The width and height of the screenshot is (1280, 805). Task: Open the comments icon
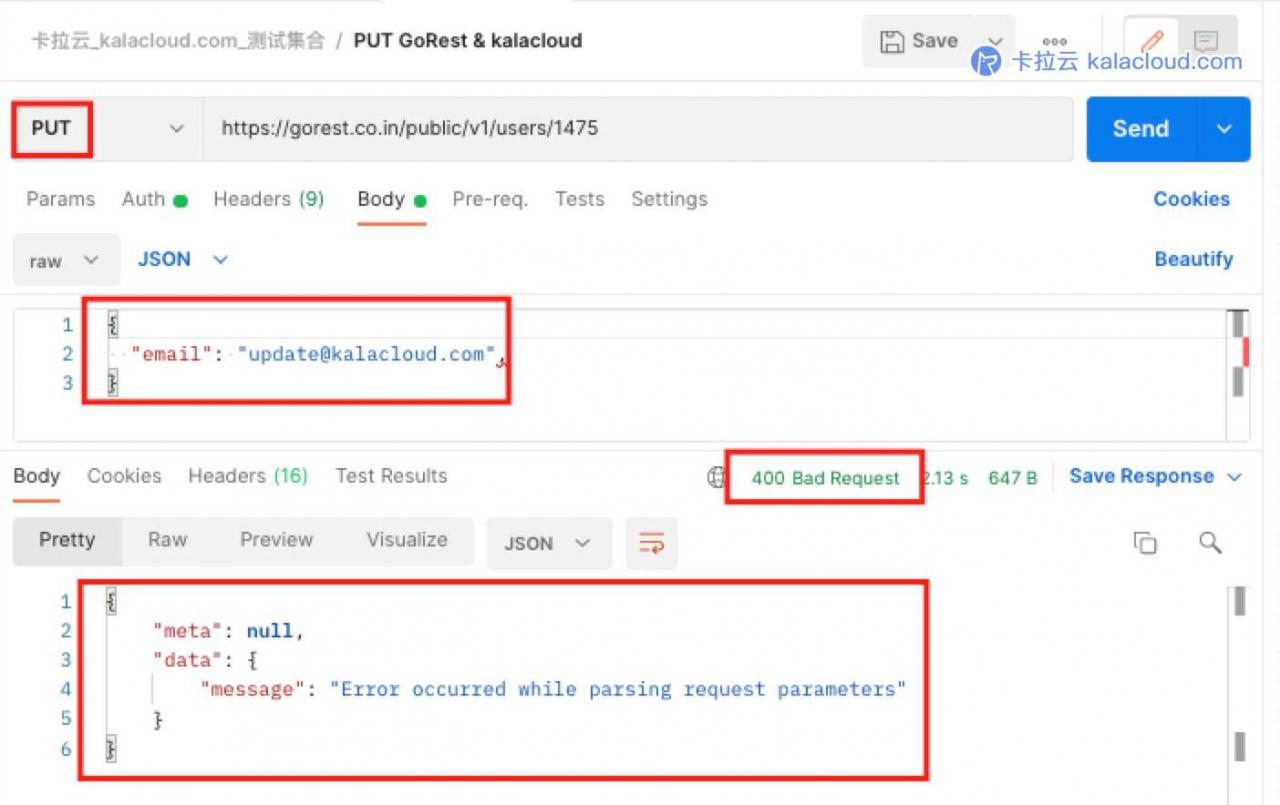point(1207,41)
